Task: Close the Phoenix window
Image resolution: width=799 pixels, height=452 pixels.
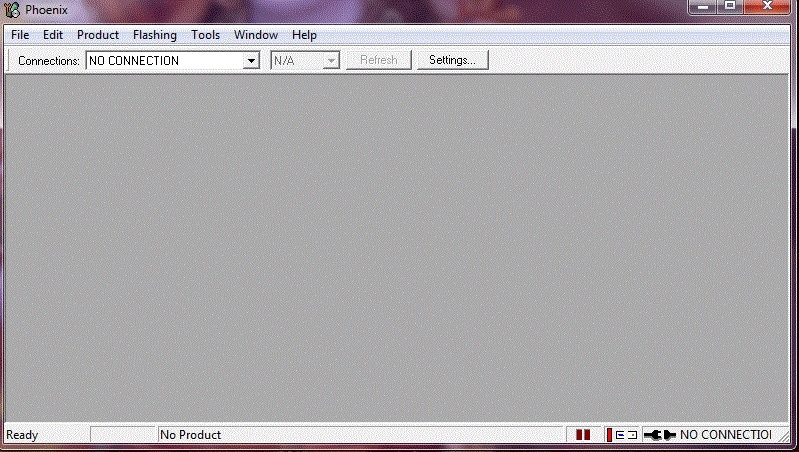Action: [767, 6]
